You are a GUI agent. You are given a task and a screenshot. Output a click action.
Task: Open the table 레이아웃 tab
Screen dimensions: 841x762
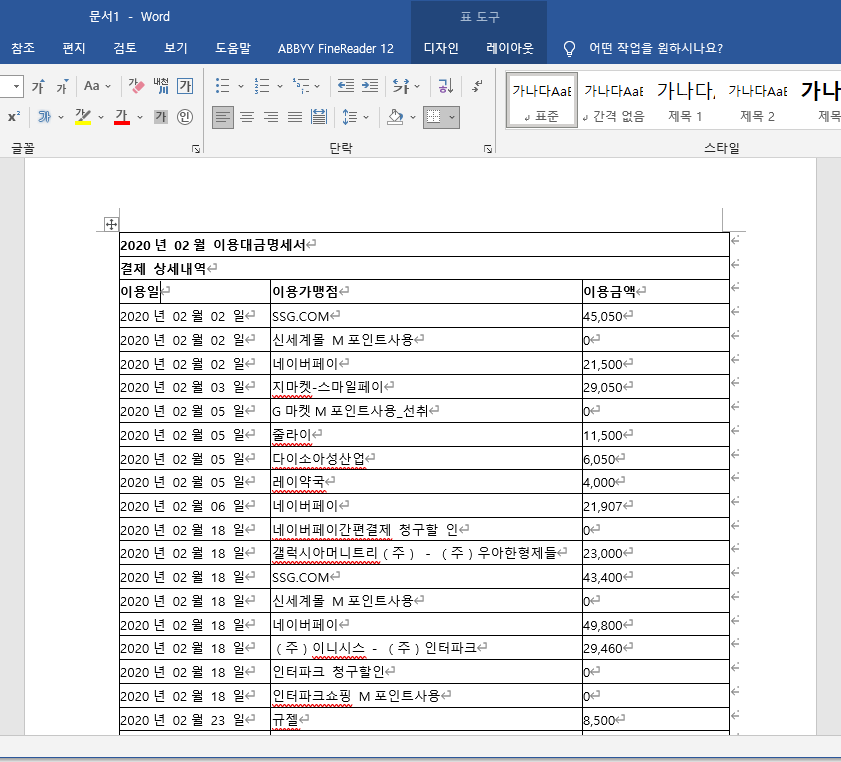(x=510, y=48)
